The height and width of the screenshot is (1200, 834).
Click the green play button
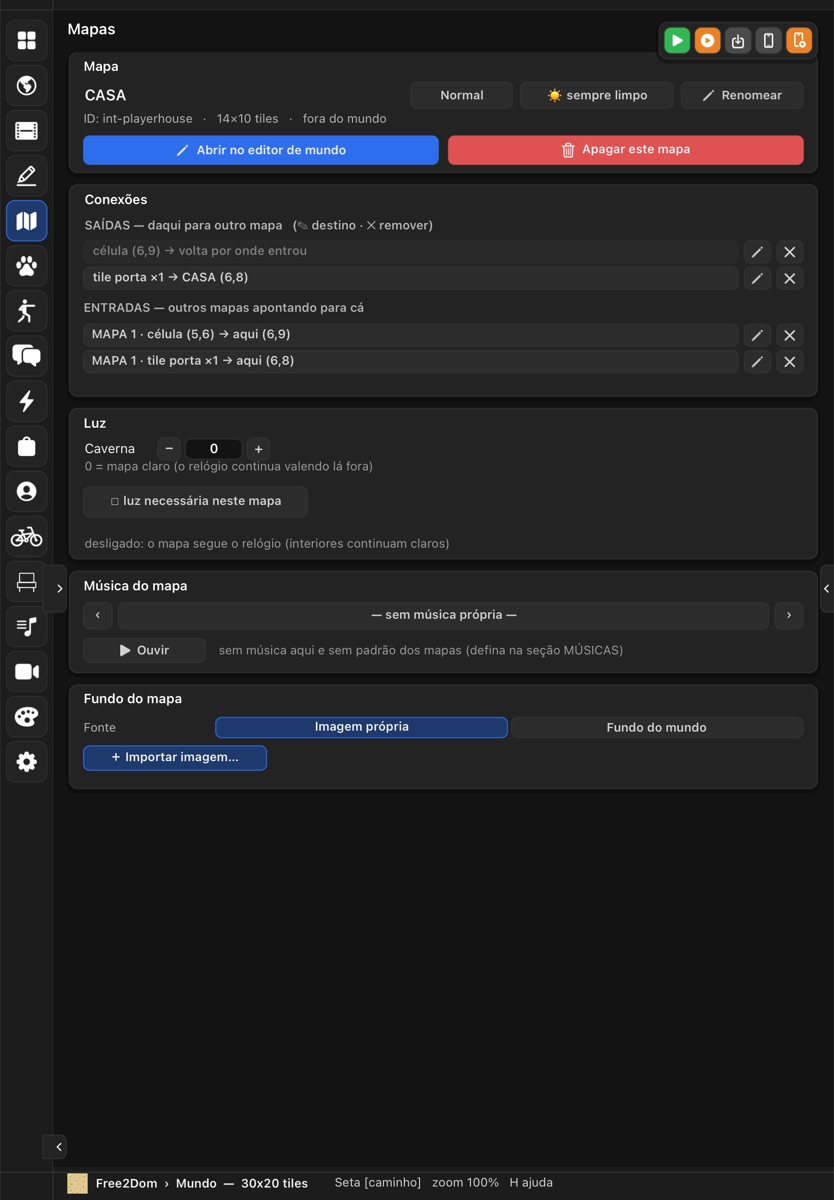(x=677, y=40)
